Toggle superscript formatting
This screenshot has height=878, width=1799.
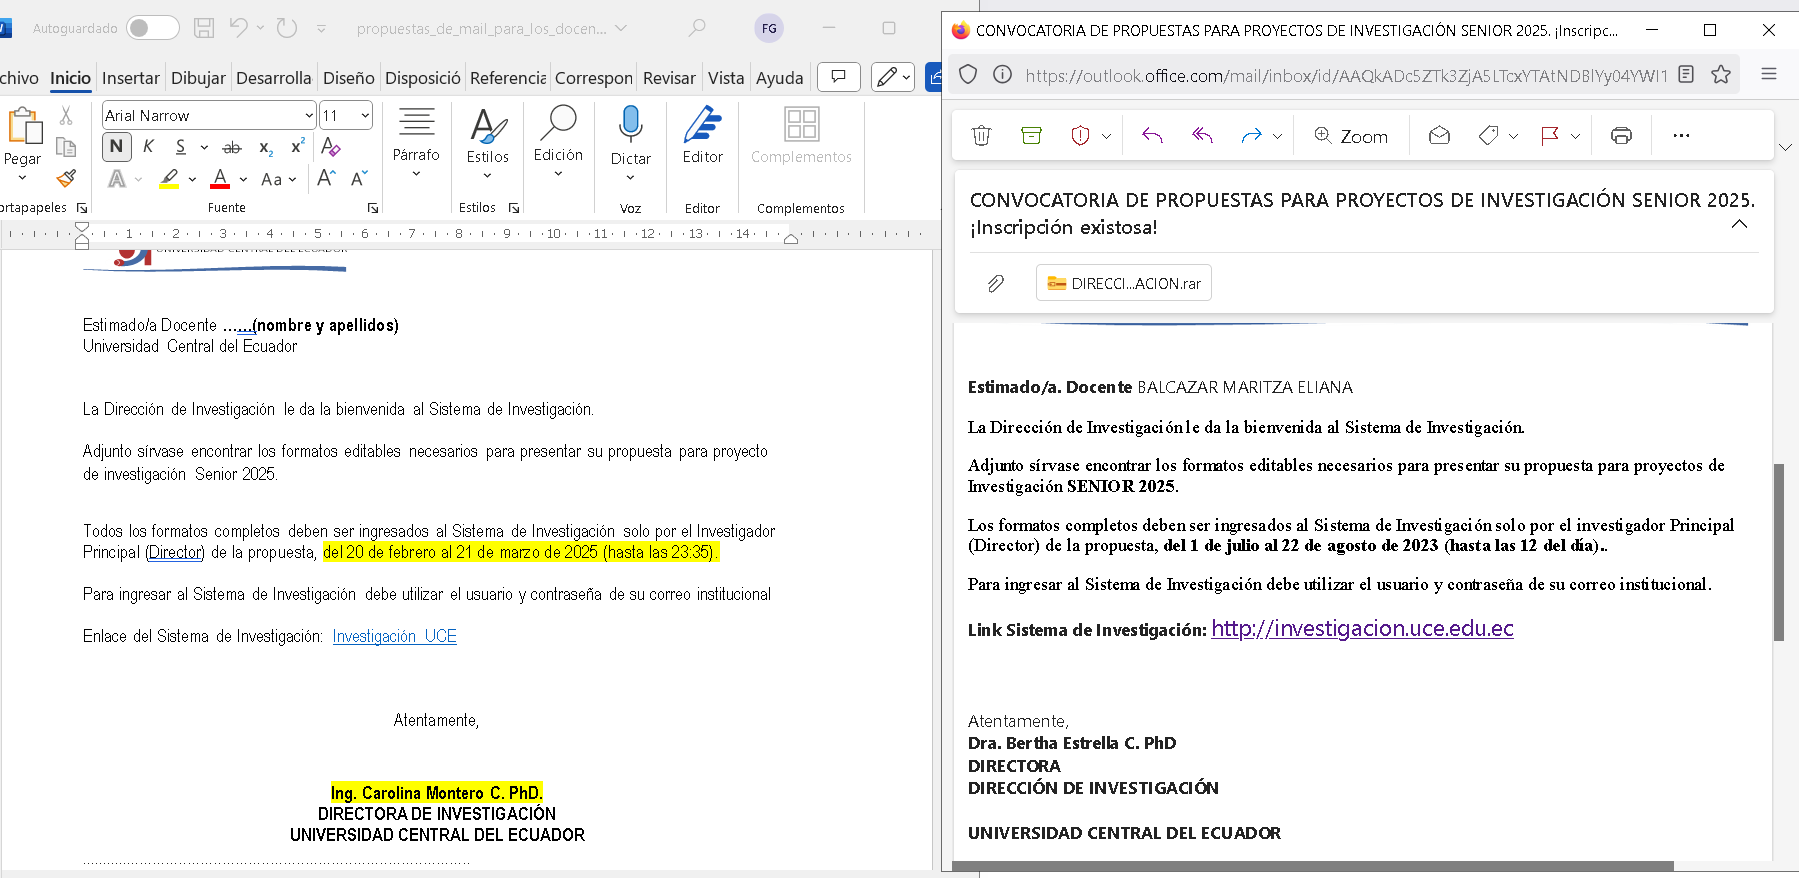click(x=297, y=146)
